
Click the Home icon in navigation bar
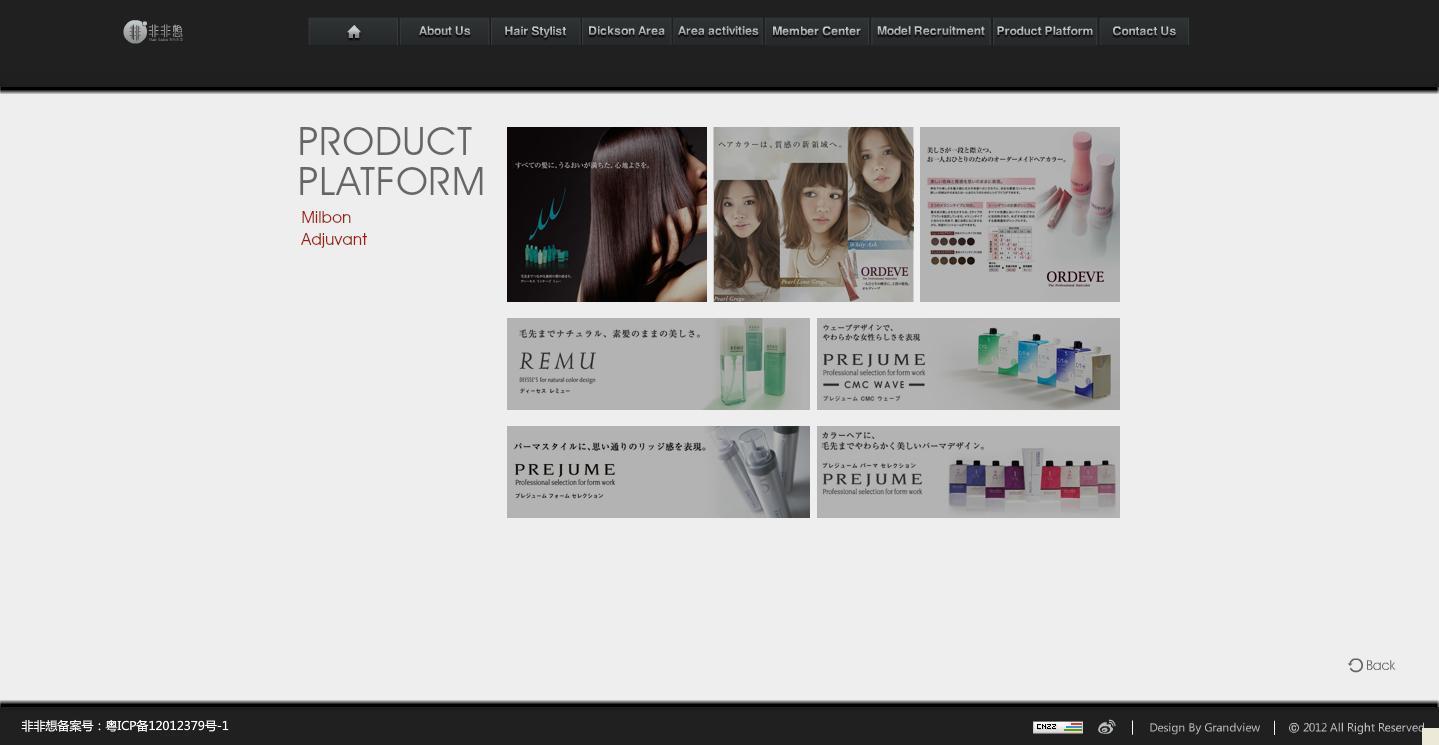353,31
